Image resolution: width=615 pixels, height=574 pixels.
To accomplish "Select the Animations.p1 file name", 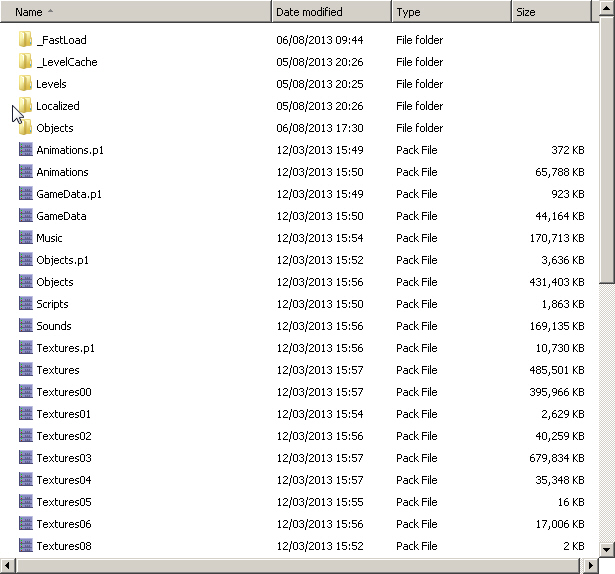I will (70, 150).
